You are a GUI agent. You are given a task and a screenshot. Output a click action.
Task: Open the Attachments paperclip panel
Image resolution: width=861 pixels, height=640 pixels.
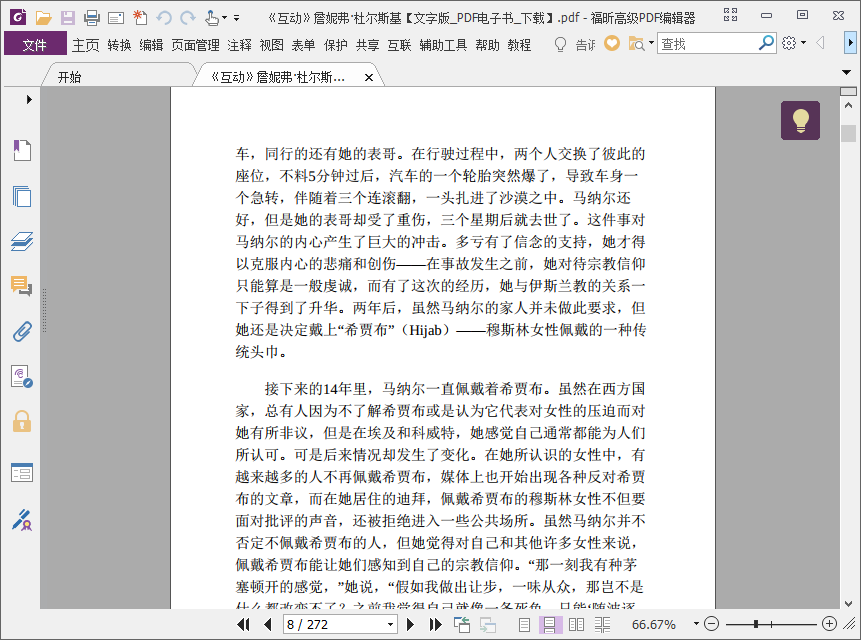pos(22,332)
